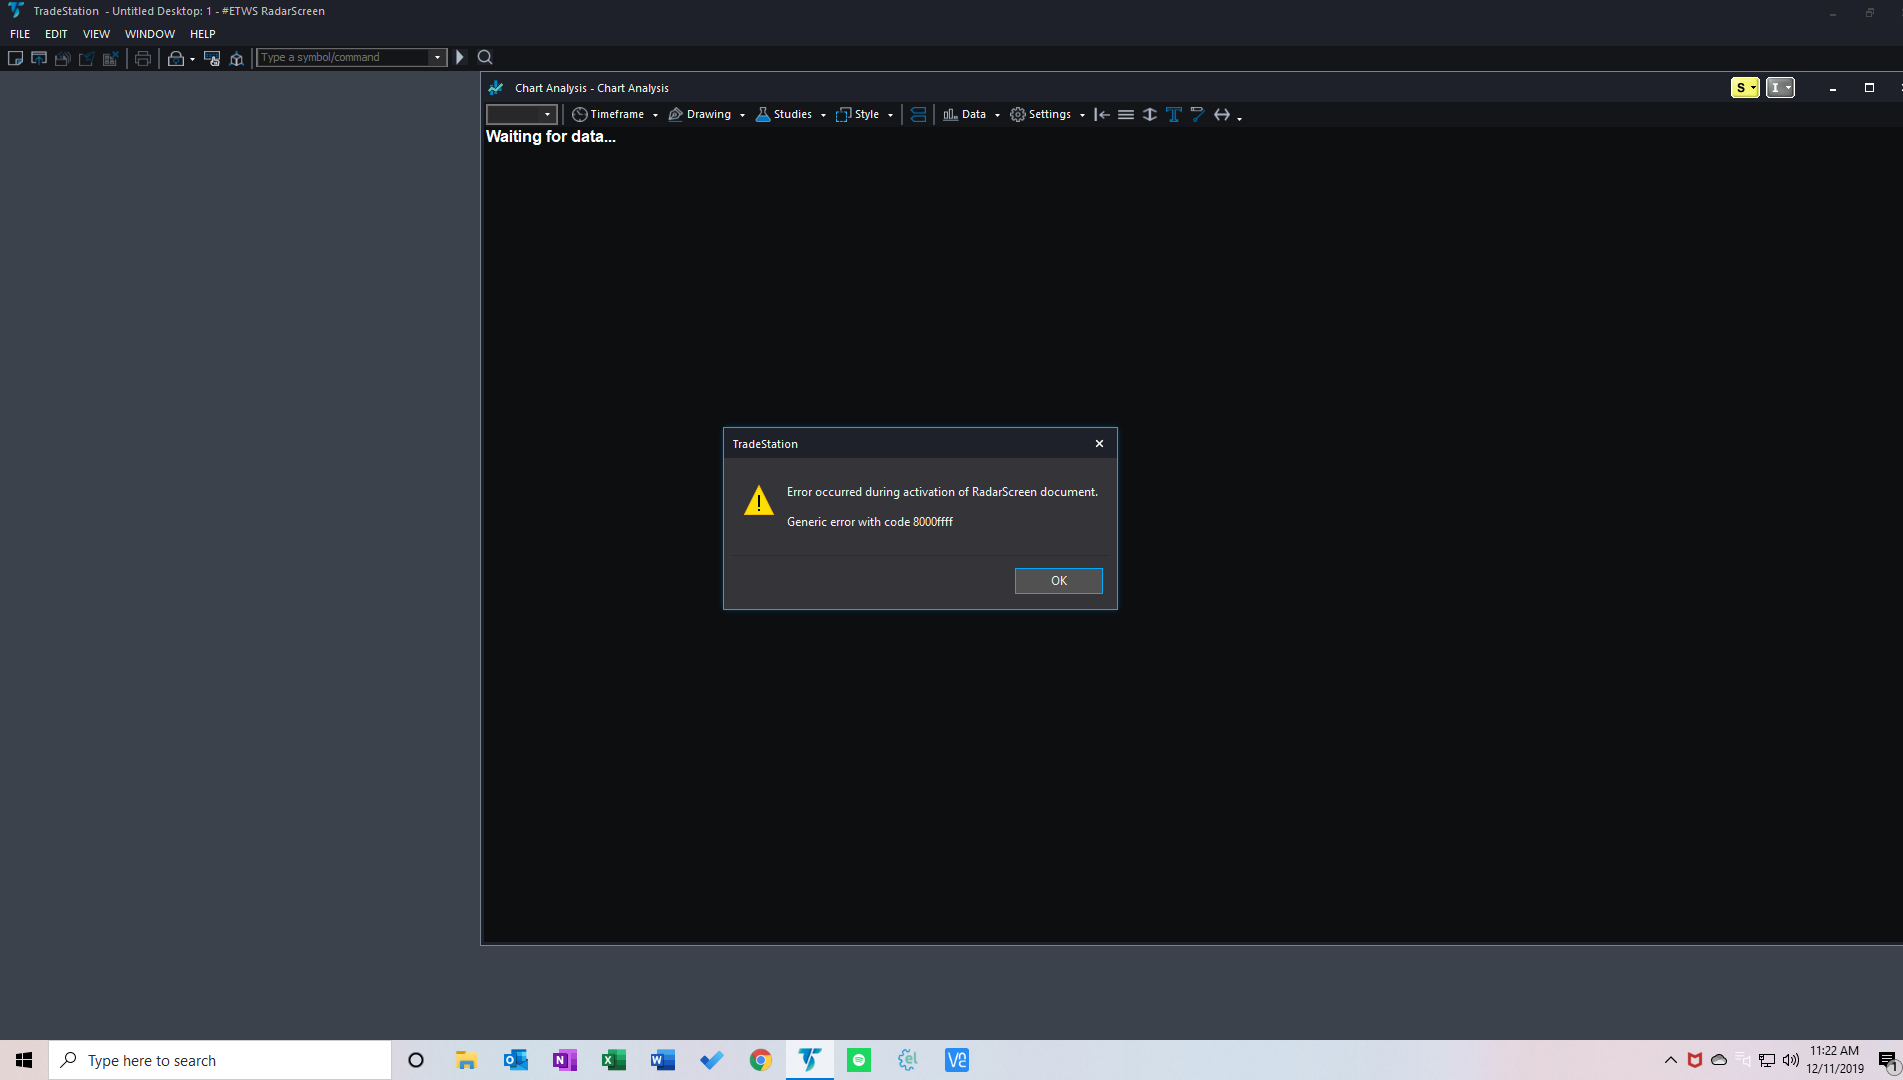Expand the Studies dropdown arrow

click(x=823, y=116)
